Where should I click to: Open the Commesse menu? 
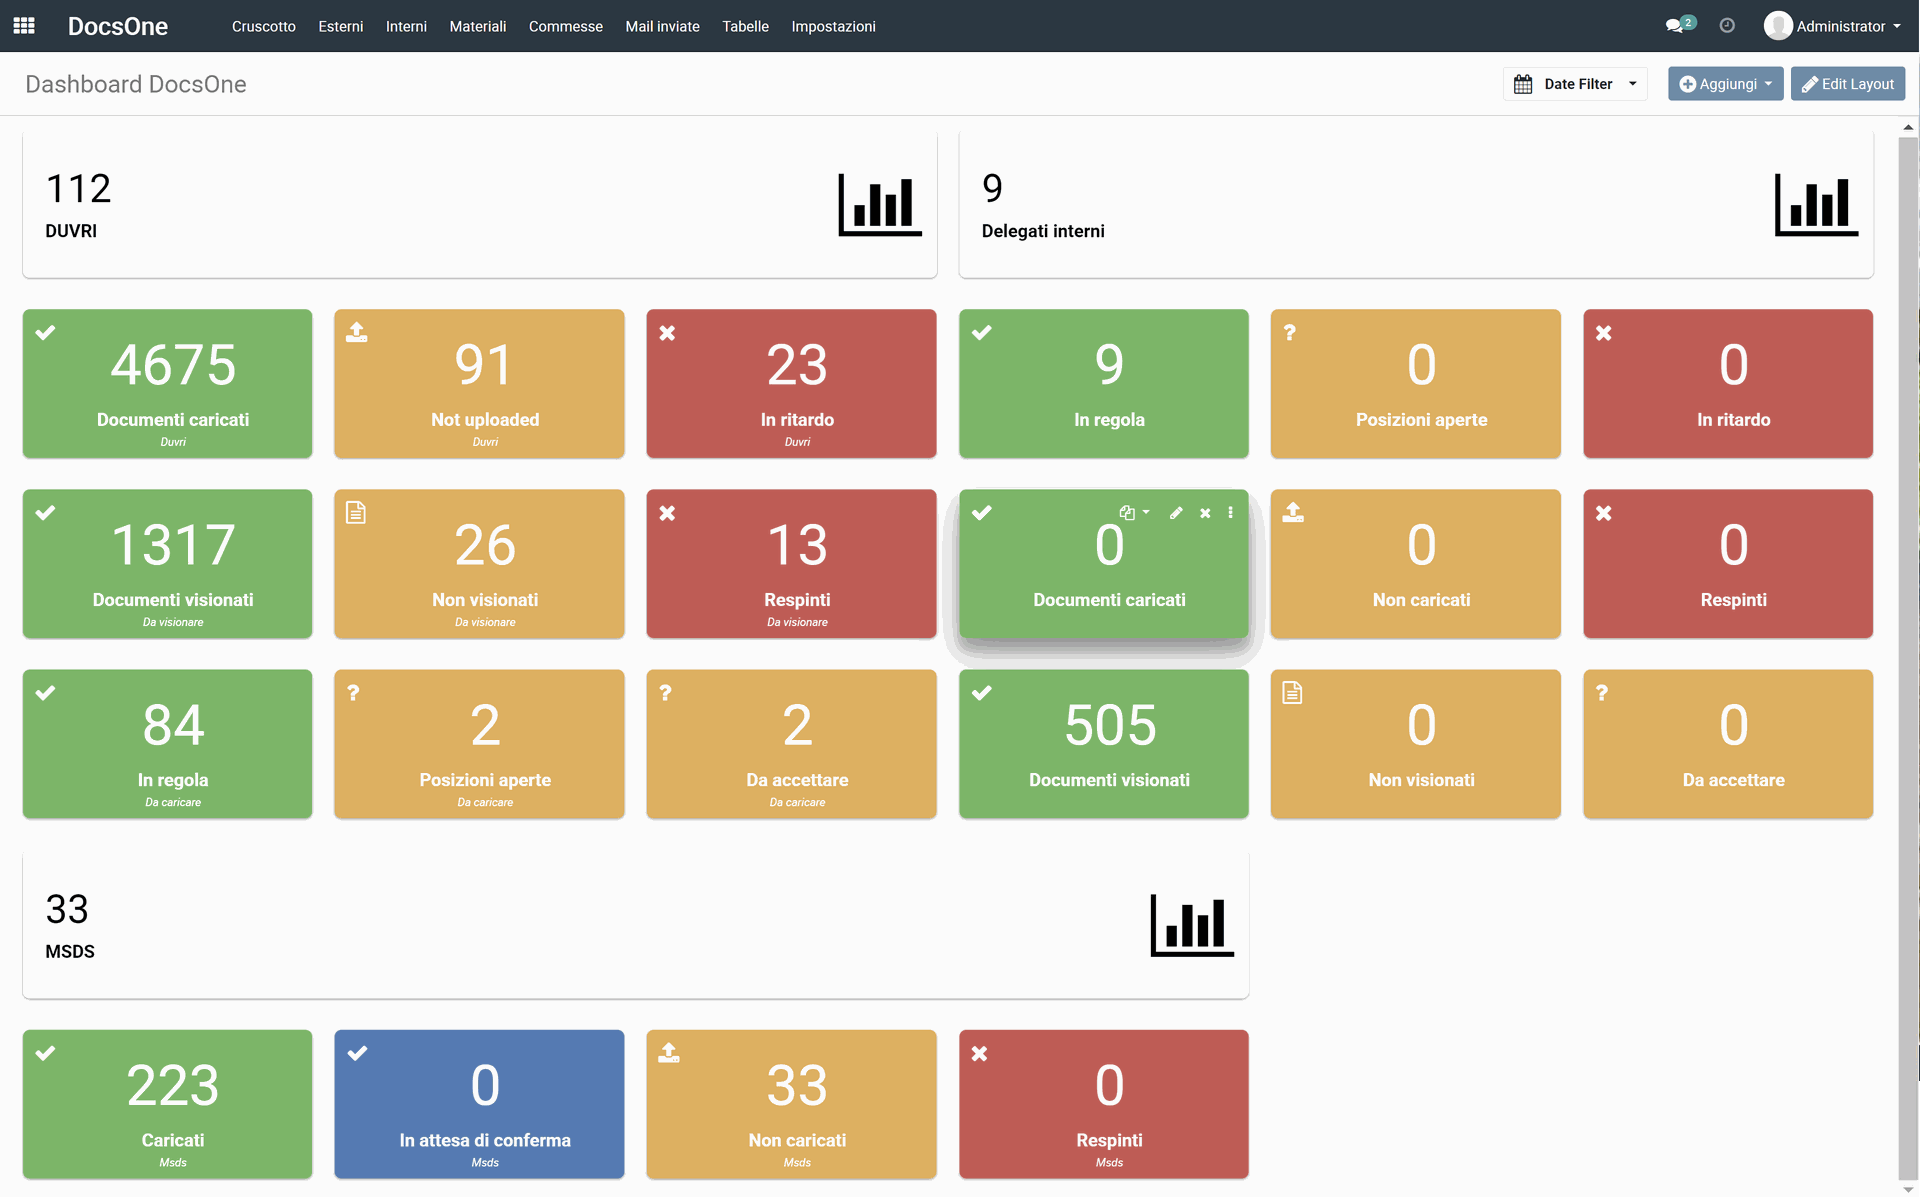(565, 26)
